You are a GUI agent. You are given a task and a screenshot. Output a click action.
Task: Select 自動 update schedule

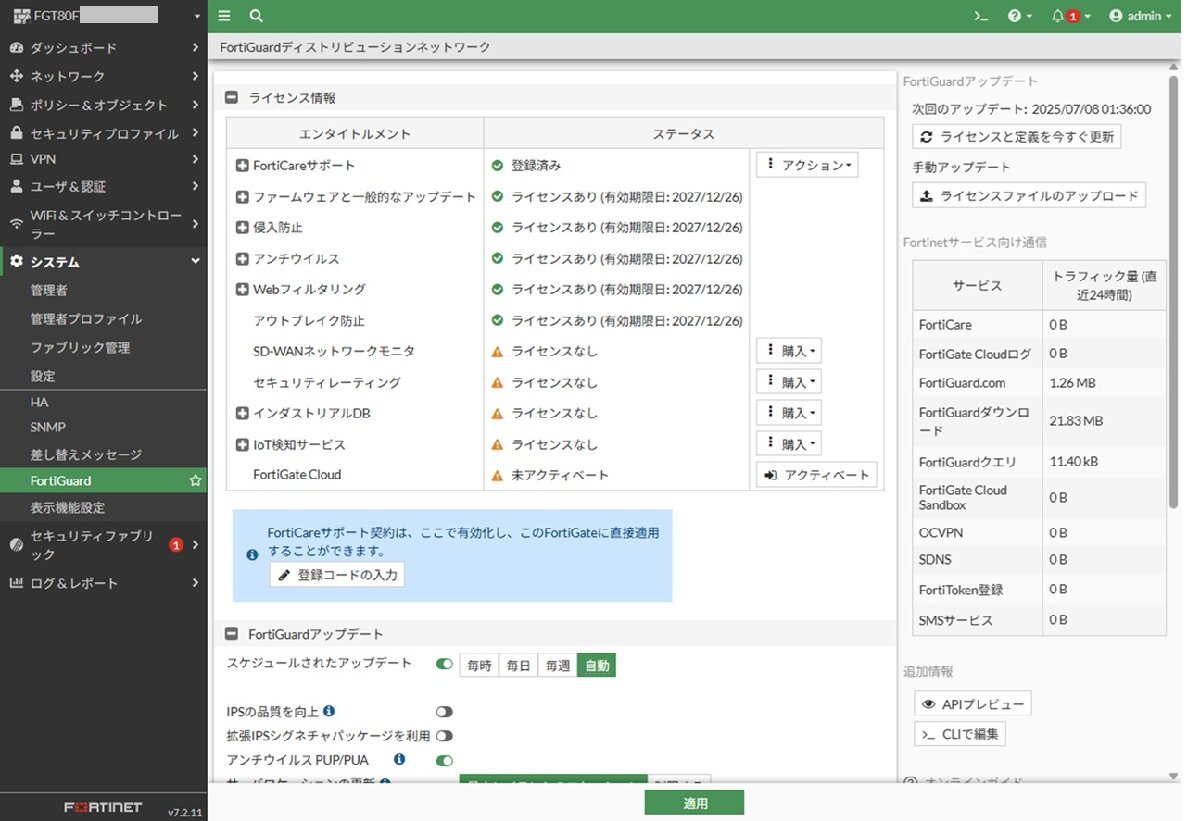[596, 665]
